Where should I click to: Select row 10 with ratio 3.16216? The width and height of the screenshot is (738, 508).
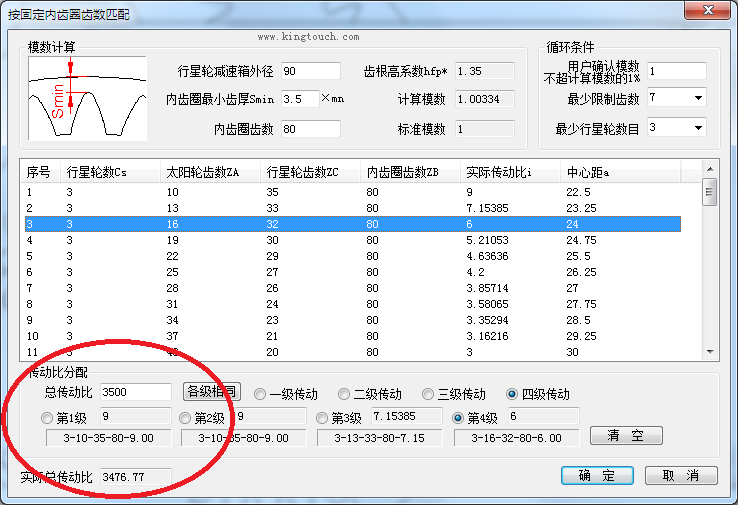tap(353, 336)
